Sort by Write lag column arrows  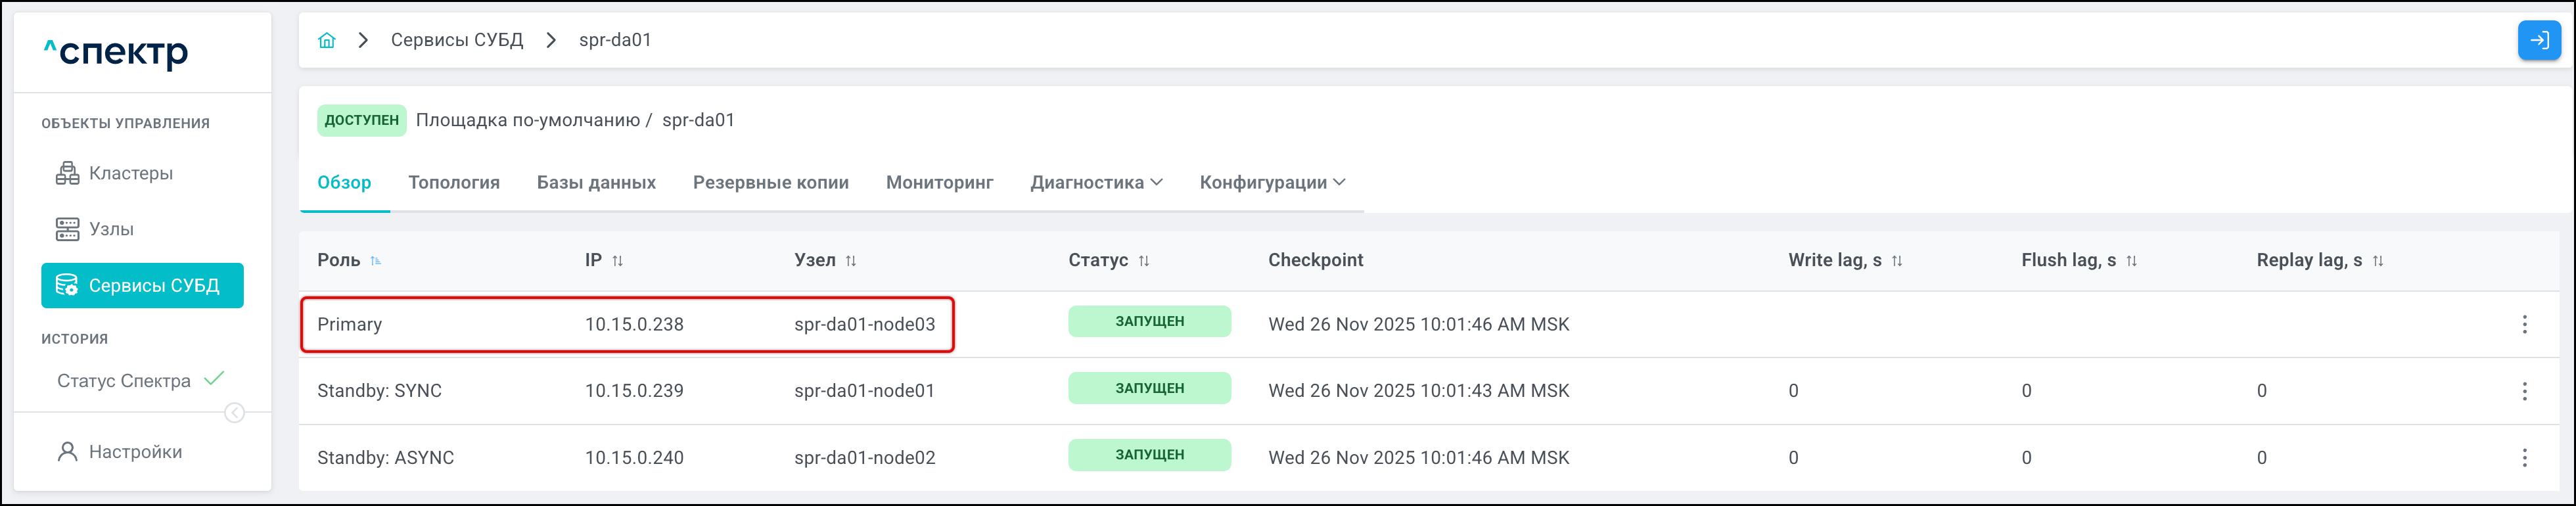point(1896,260)
